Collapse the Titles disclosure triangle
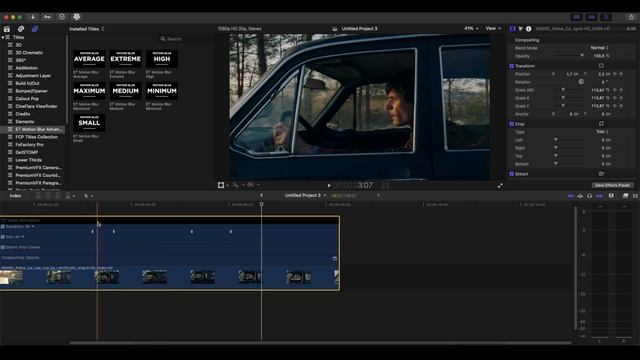The width and height of the screenshot is (640, 360). 3,37
